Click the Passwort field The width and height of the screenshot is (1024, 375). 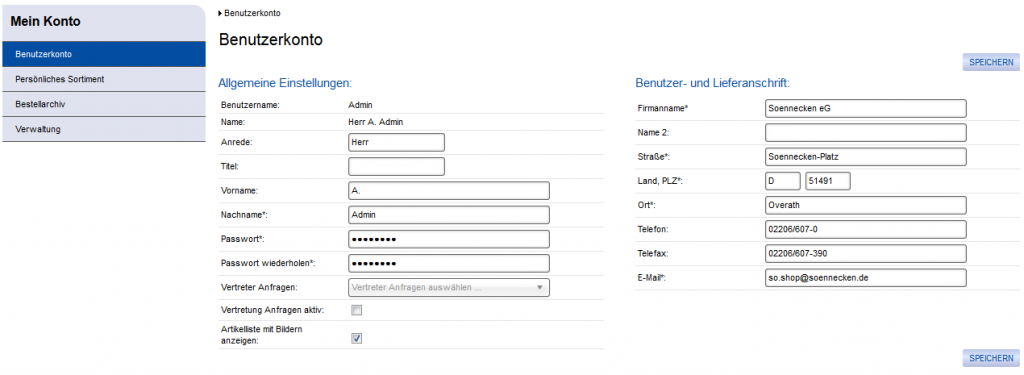pyautogui.click(x=449, y=239)
